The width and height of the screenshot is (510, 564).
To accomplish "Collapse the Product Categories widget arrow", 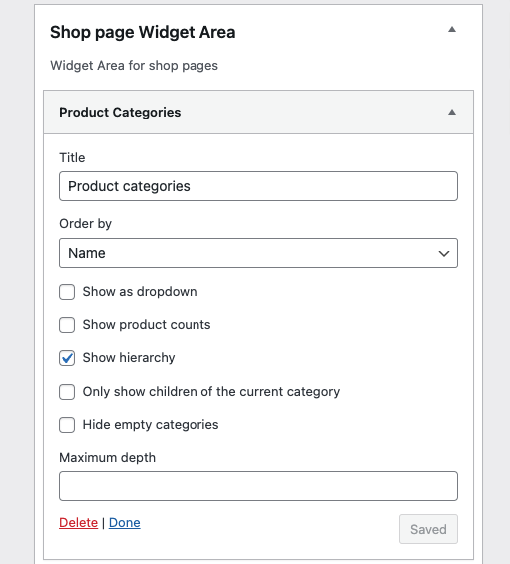I will point(452,113).
